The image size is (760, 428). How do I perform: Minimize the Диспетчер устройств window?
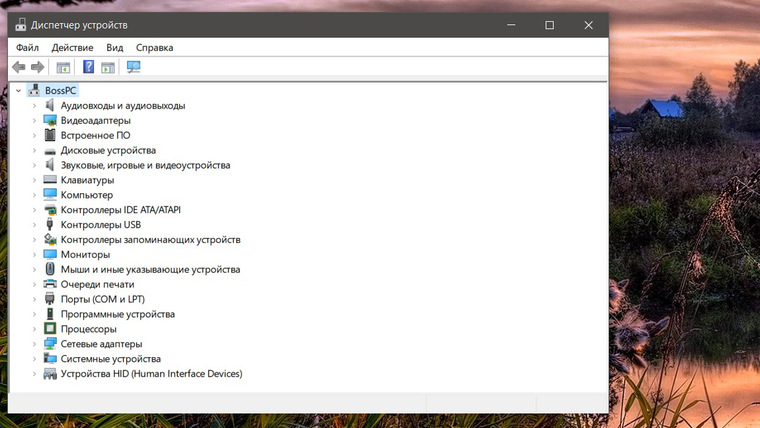click(511, 25)
